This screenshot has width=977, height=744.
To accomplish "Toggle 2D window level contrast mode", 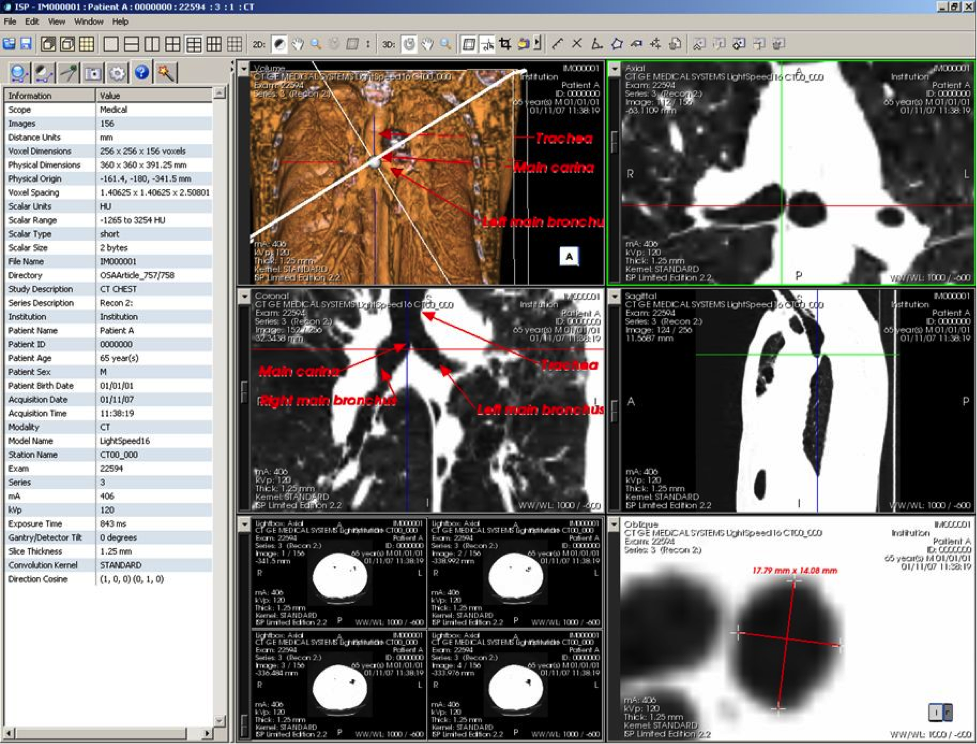I will point(280,44).
